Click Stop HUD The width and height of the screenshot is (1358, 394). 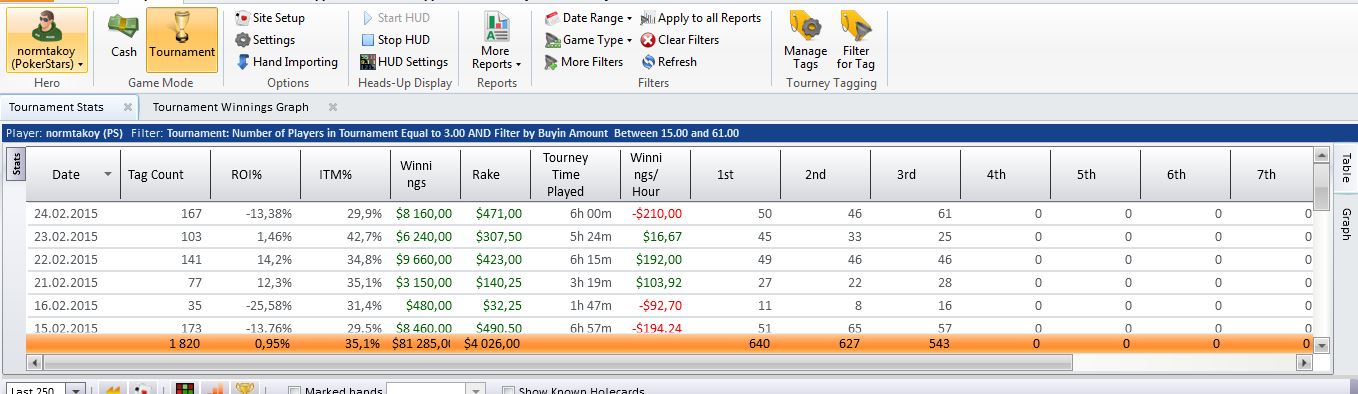coord(395,40)
